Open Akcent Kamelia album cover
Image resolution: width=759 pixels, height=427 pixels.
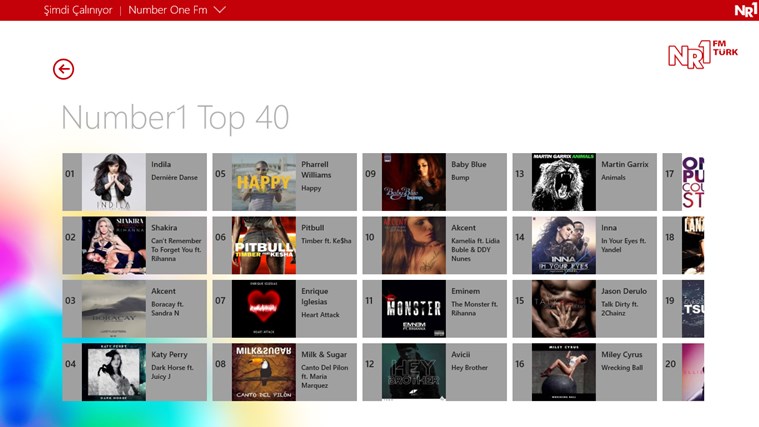pyautogui.click(x=414, y=245)
